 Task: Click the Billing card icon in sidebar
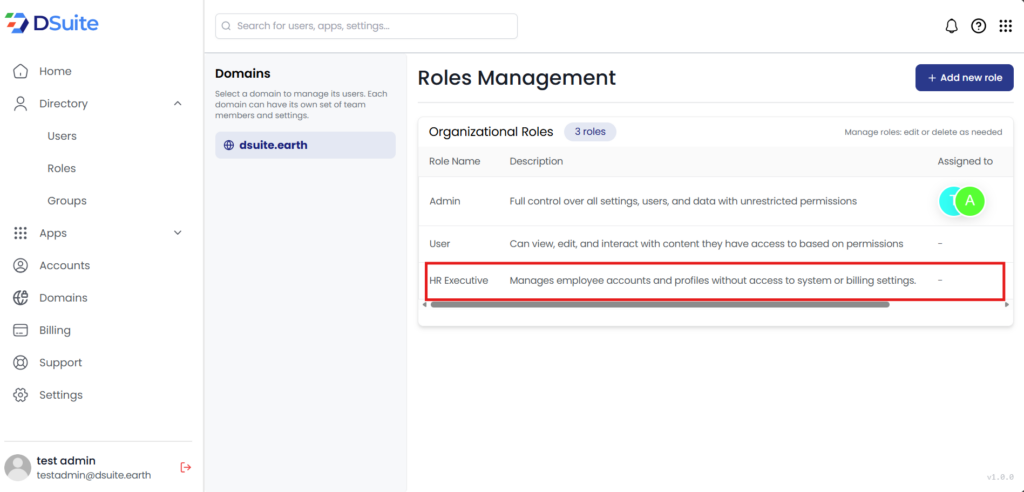[20, 330]
